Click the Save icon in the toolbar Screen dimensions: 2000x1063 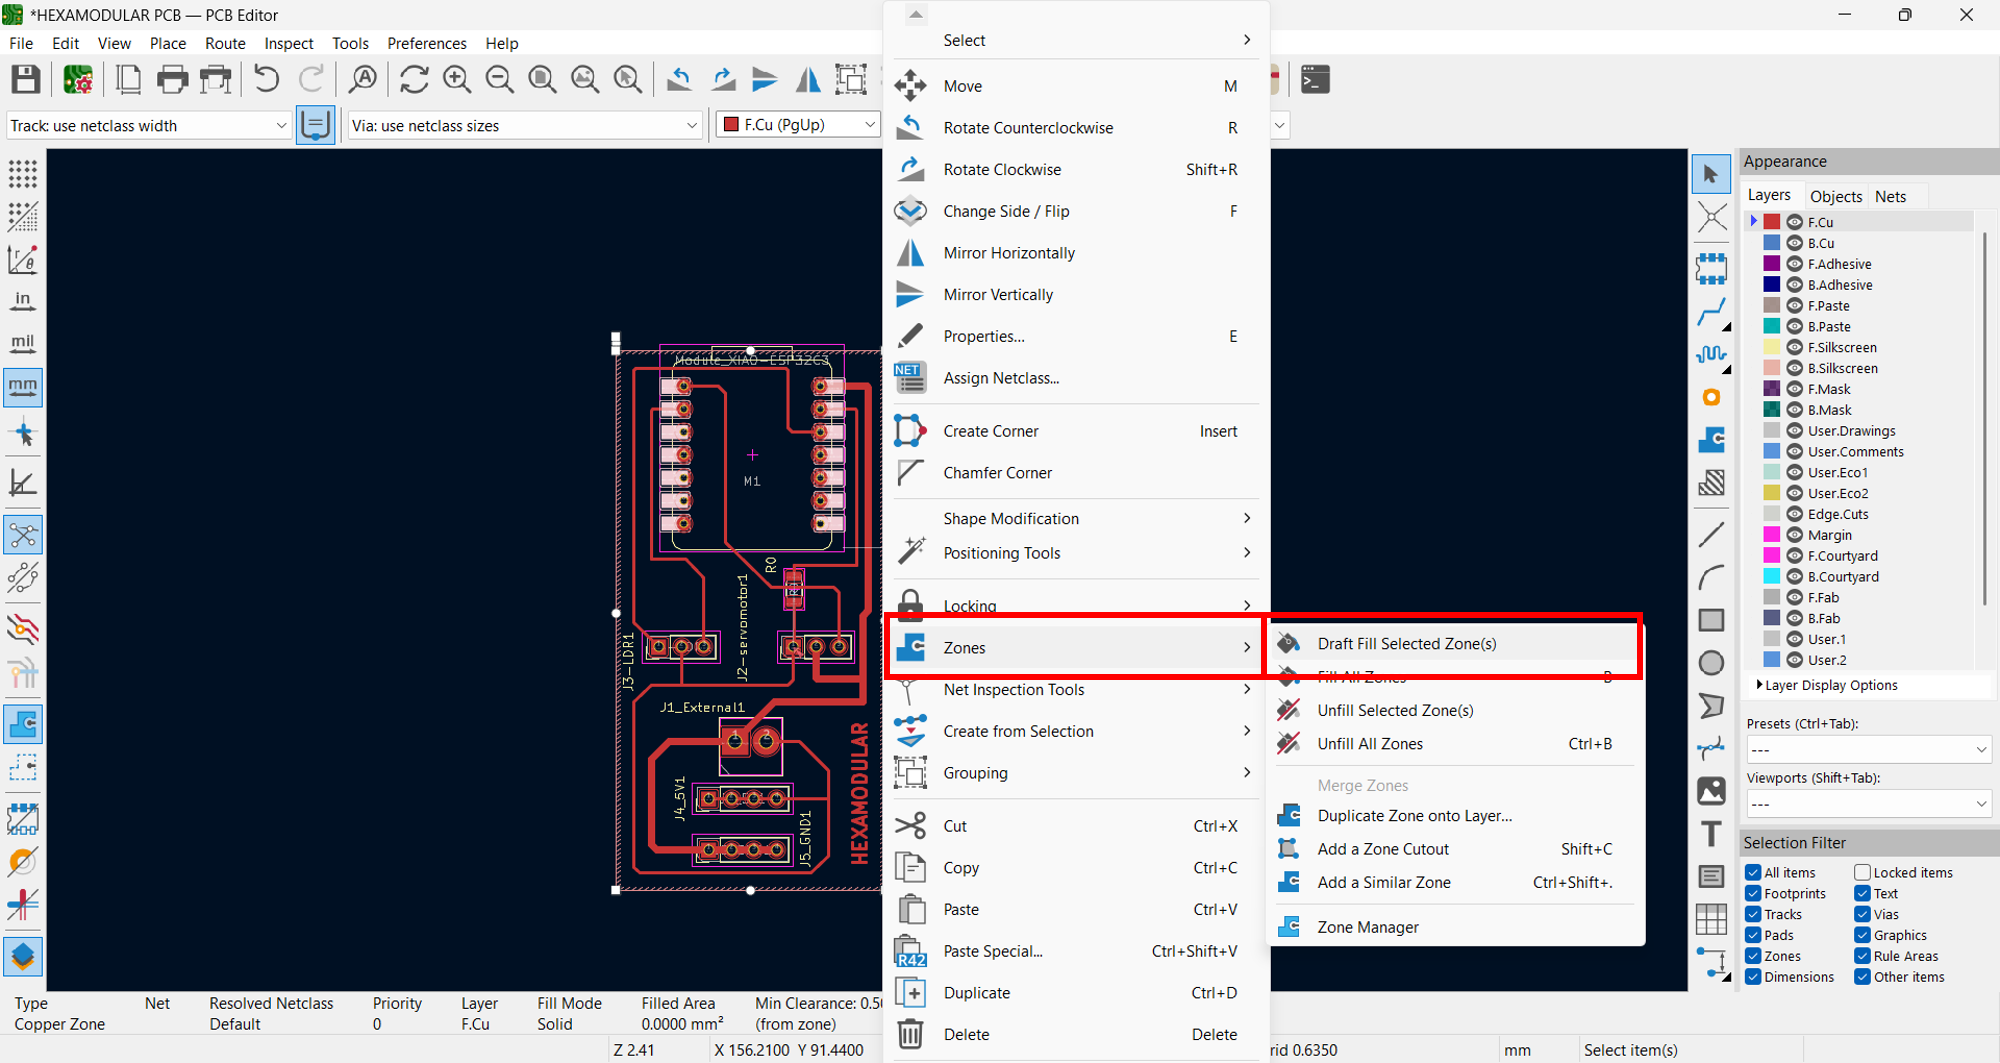point(25,79)
